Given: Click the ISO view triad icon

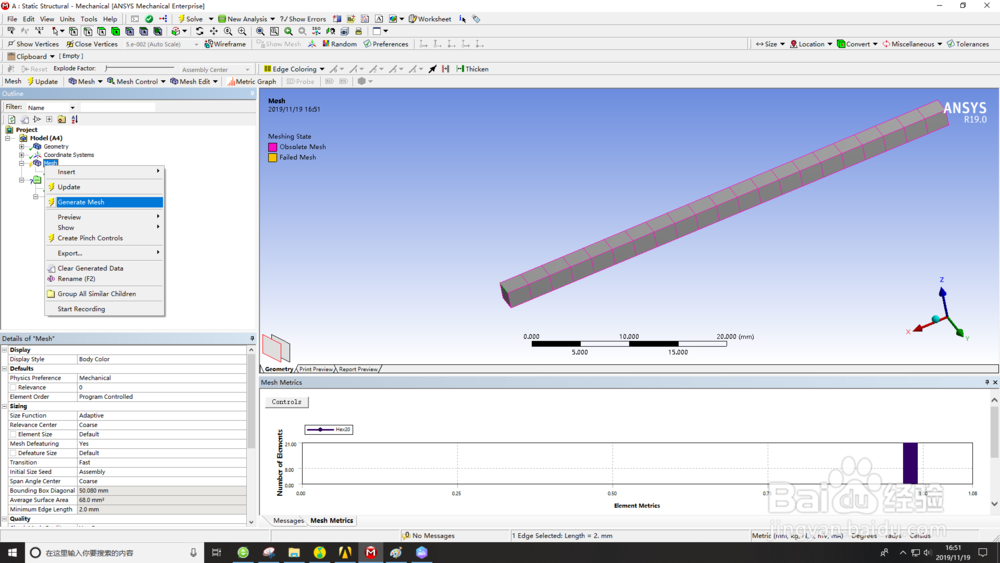Looking at the screenshot, I should click(x=316, y=31).
